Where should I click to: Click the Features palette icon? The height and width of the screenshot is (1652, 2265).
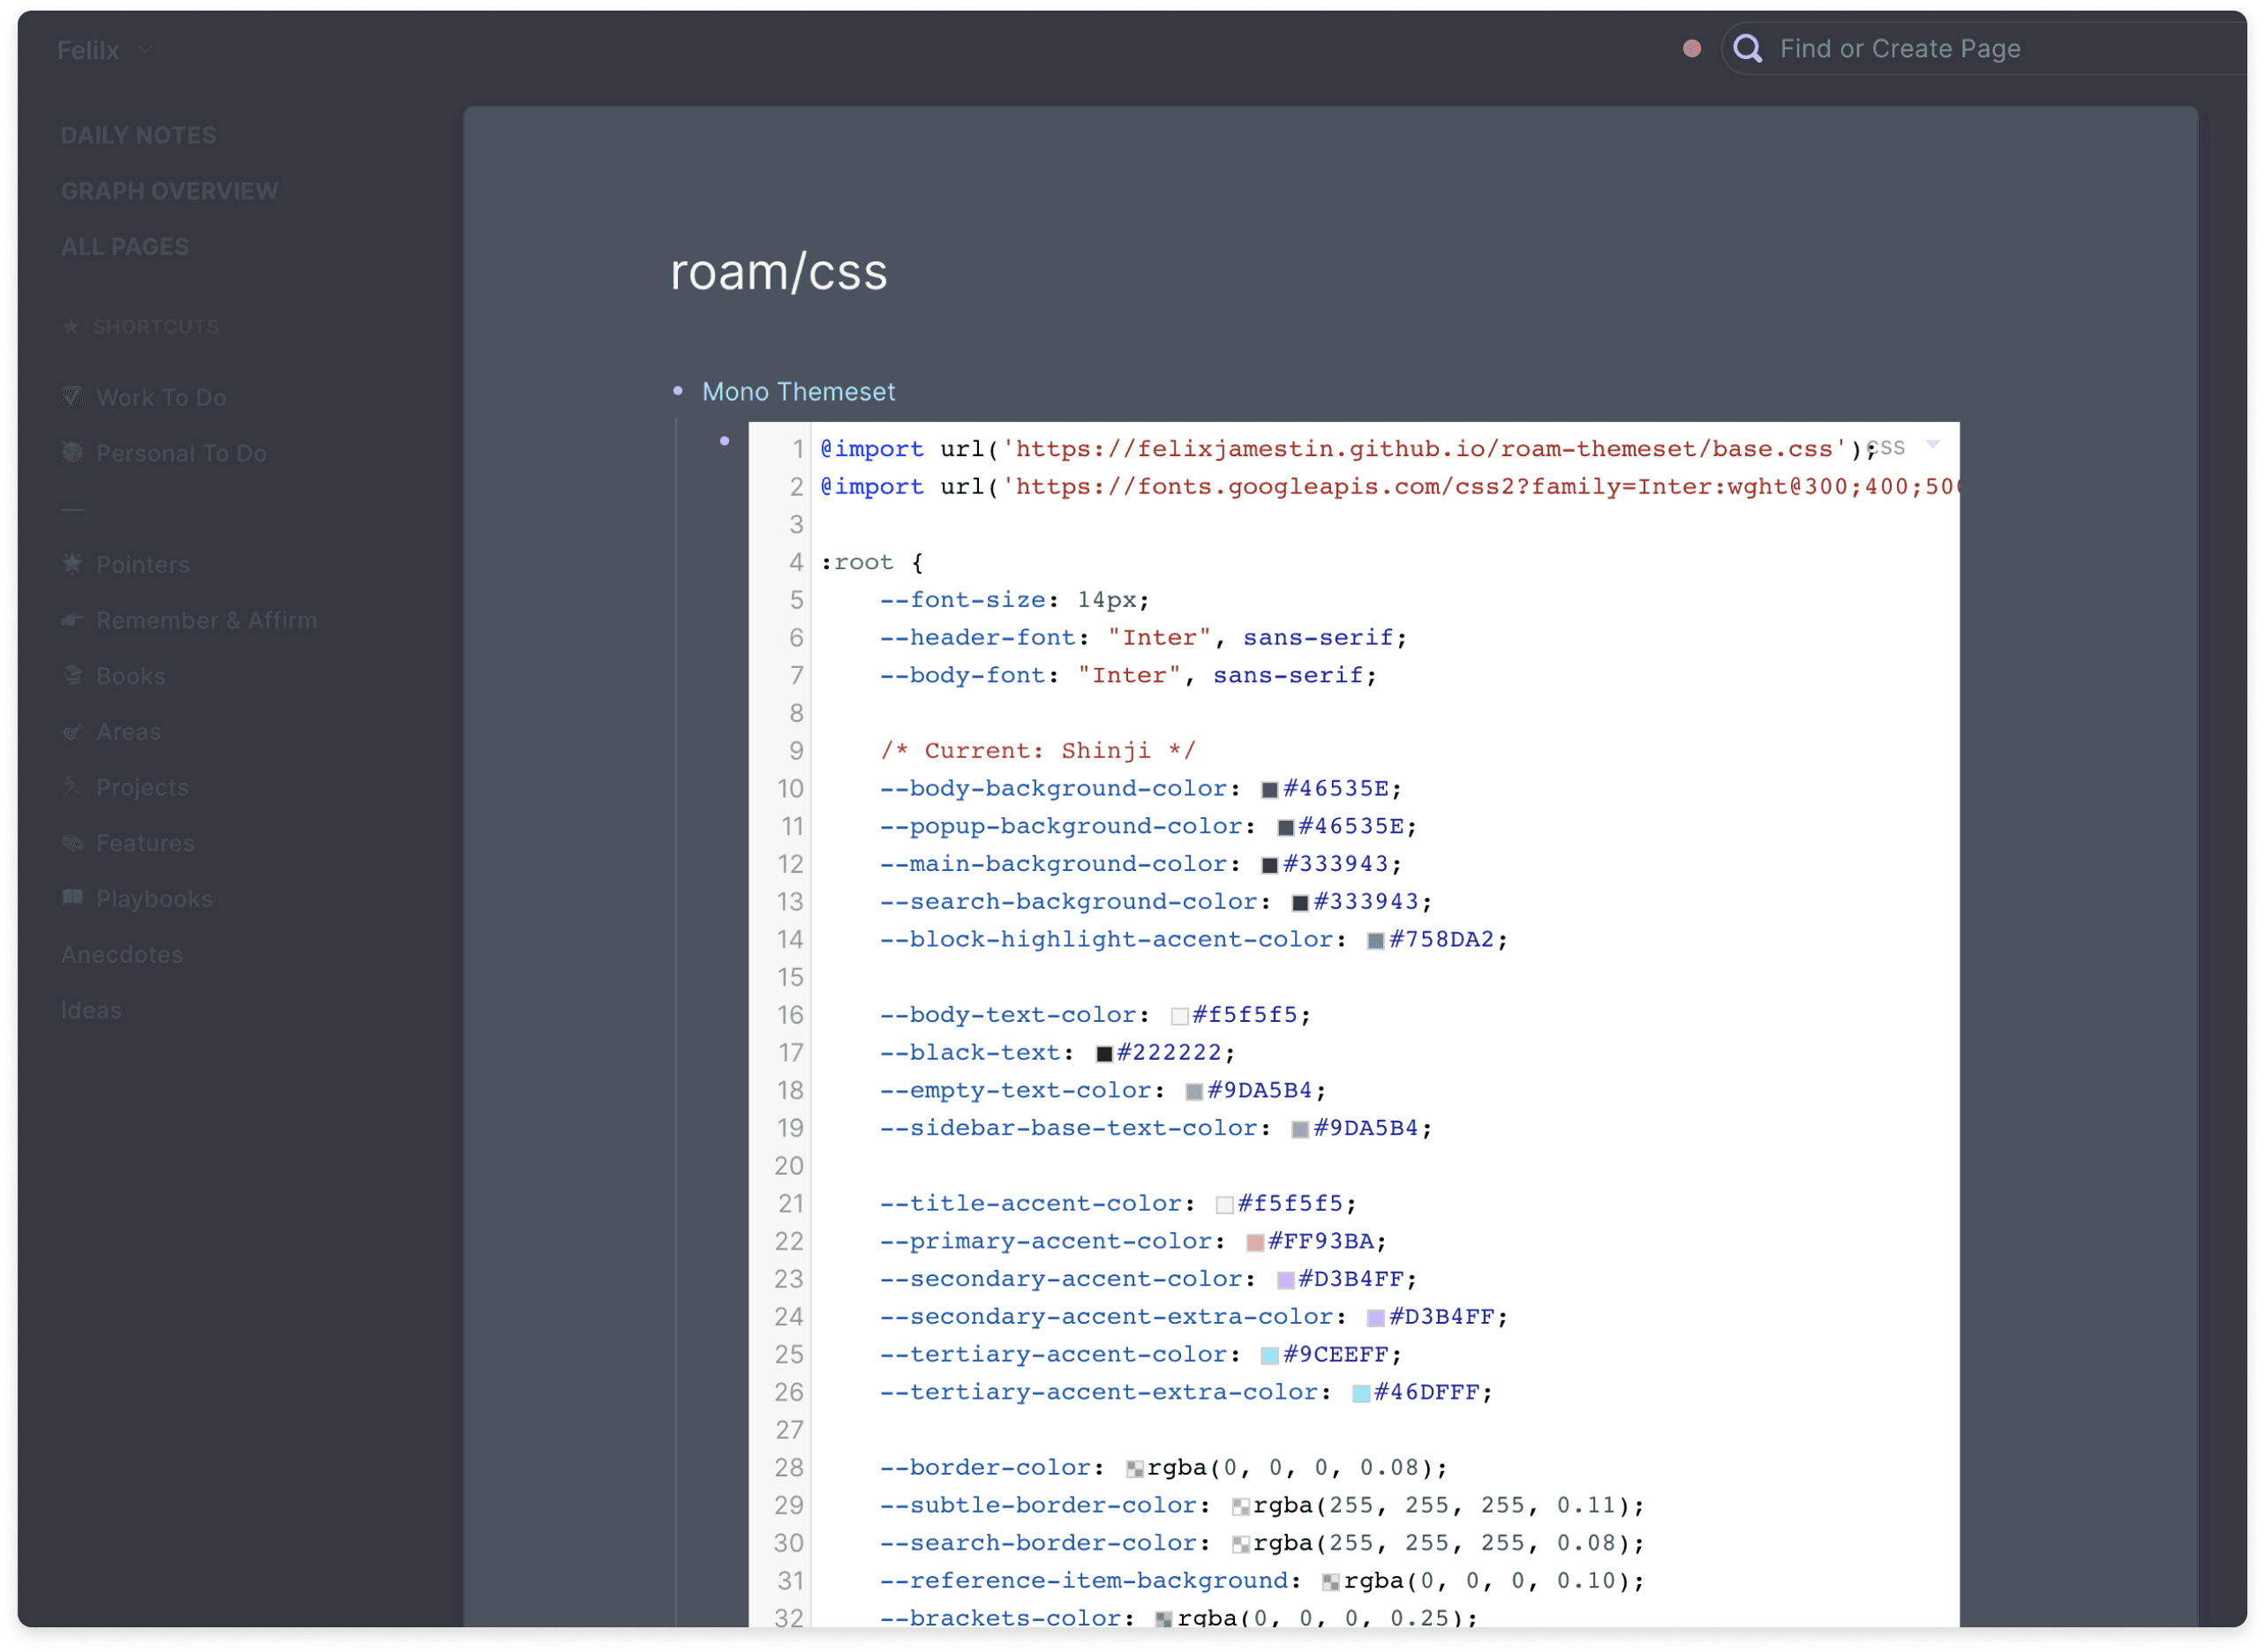[x=72, y=843]
